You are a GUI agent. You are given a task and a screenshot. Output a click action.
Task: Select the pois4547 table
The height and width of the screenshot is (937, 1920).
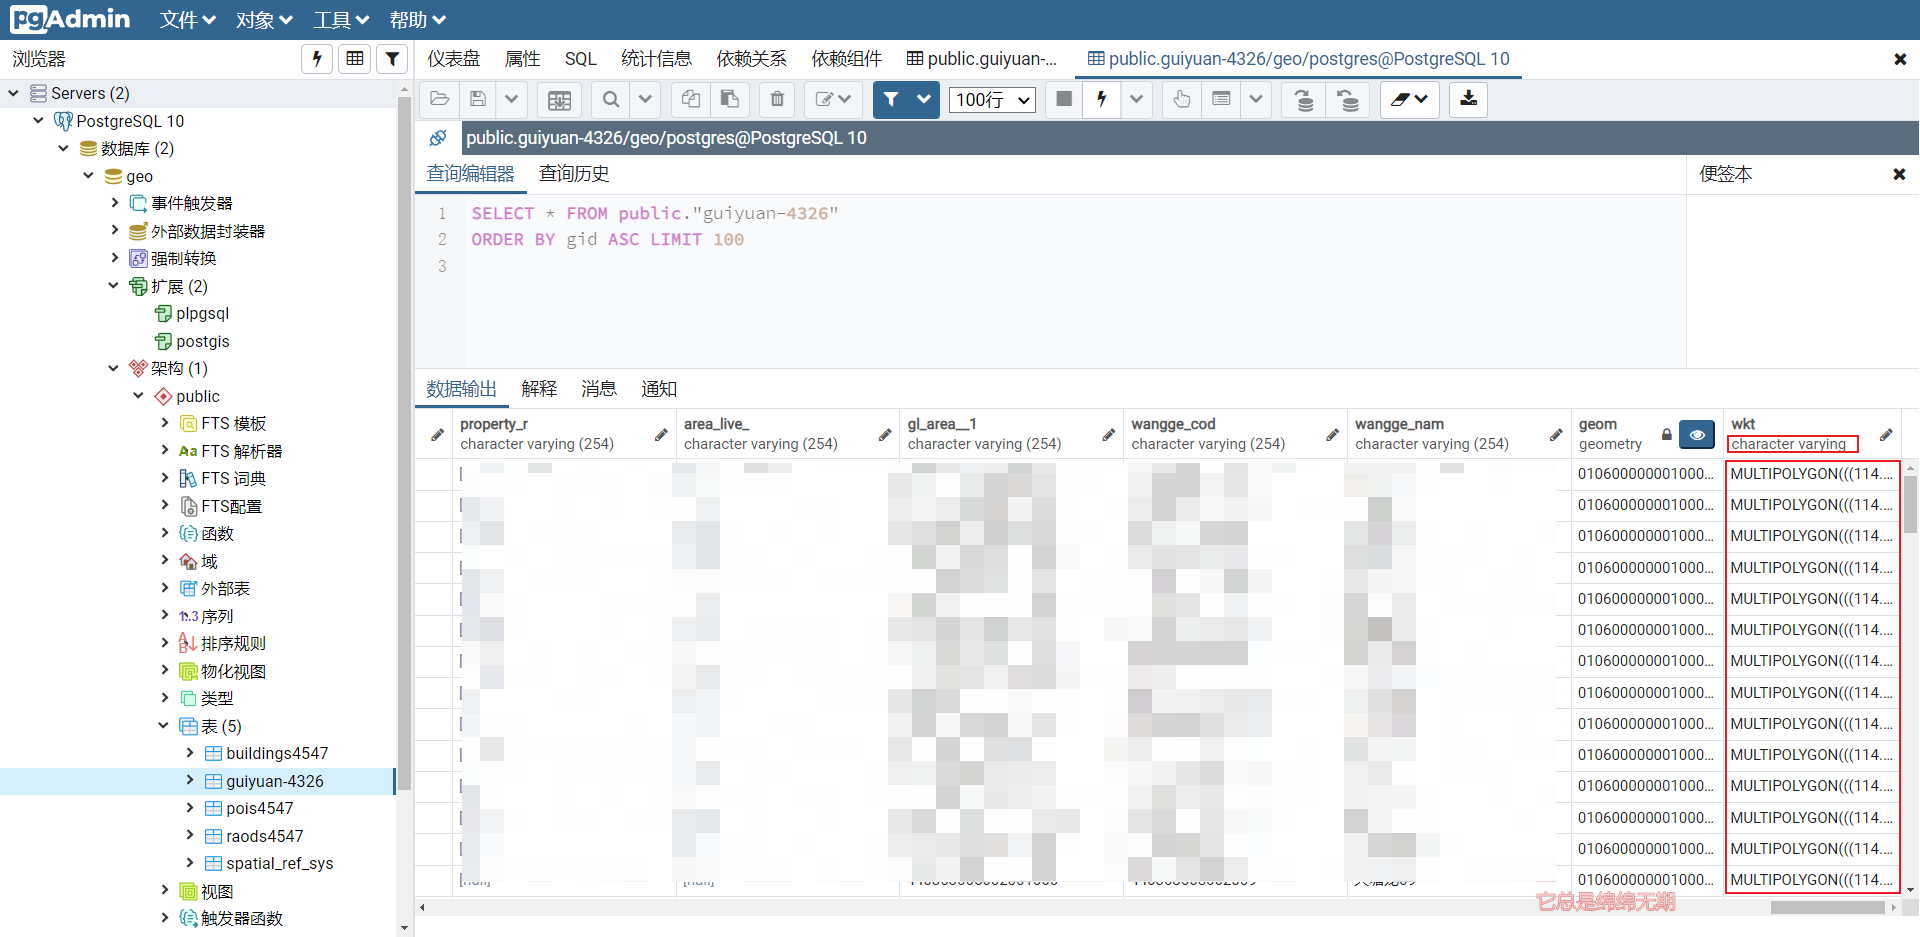point(260,808)
